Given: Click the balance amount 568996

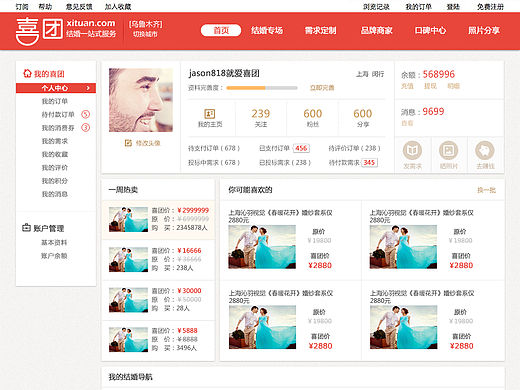Looking at the screenshot, I should 439,74.
